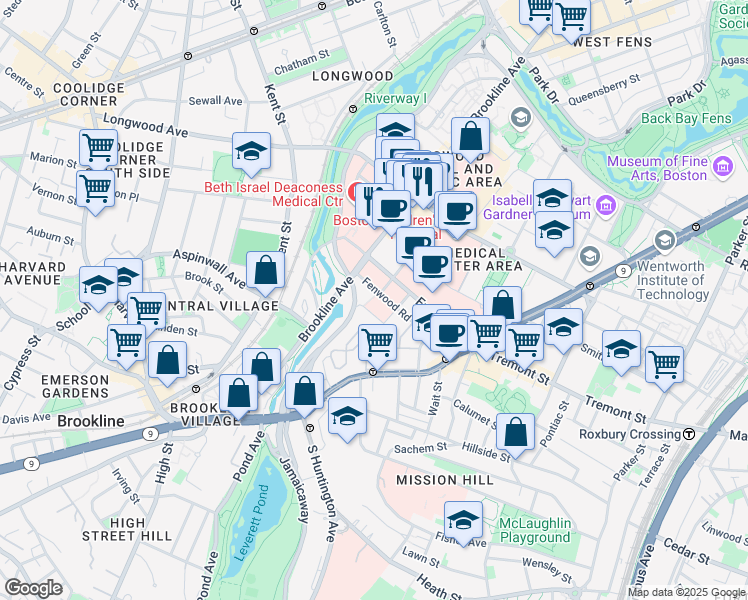The width and height of the screenshot is (748, 600).
Task: Select the Heath St street label
Action: tap(439, 587)
